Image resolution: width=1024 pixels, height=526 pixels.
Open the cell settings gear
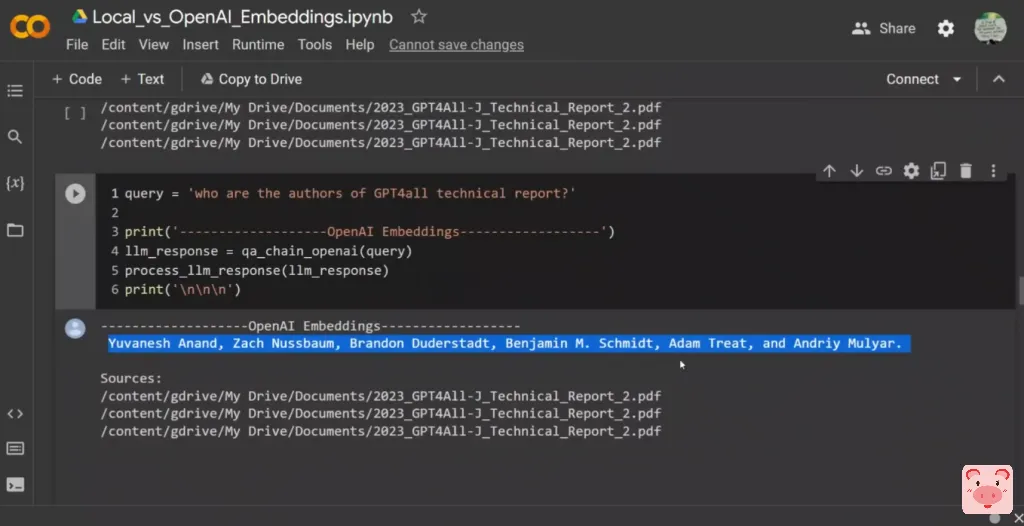911,171
